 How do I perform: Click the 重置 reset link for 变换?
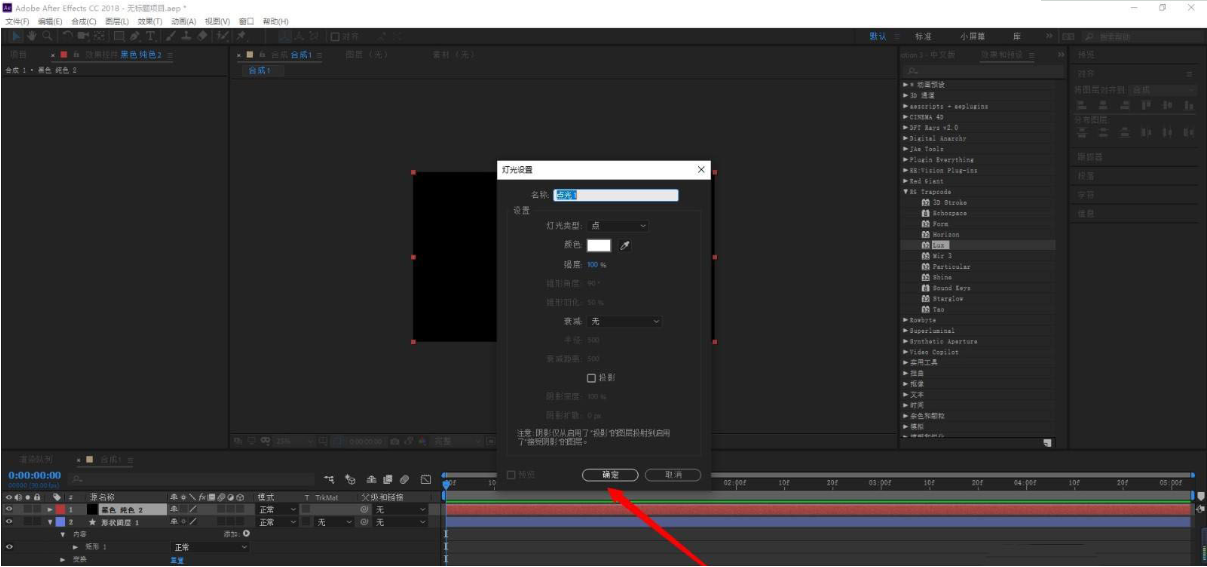pyautogui.click(x=177, y=560)
